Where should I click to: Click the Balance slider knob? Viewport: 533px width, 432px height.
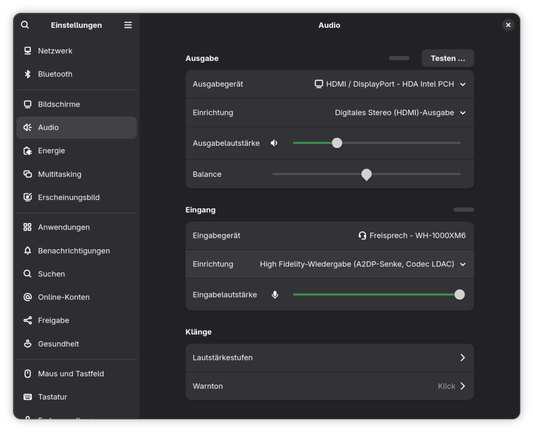click(x=366, y=174)
